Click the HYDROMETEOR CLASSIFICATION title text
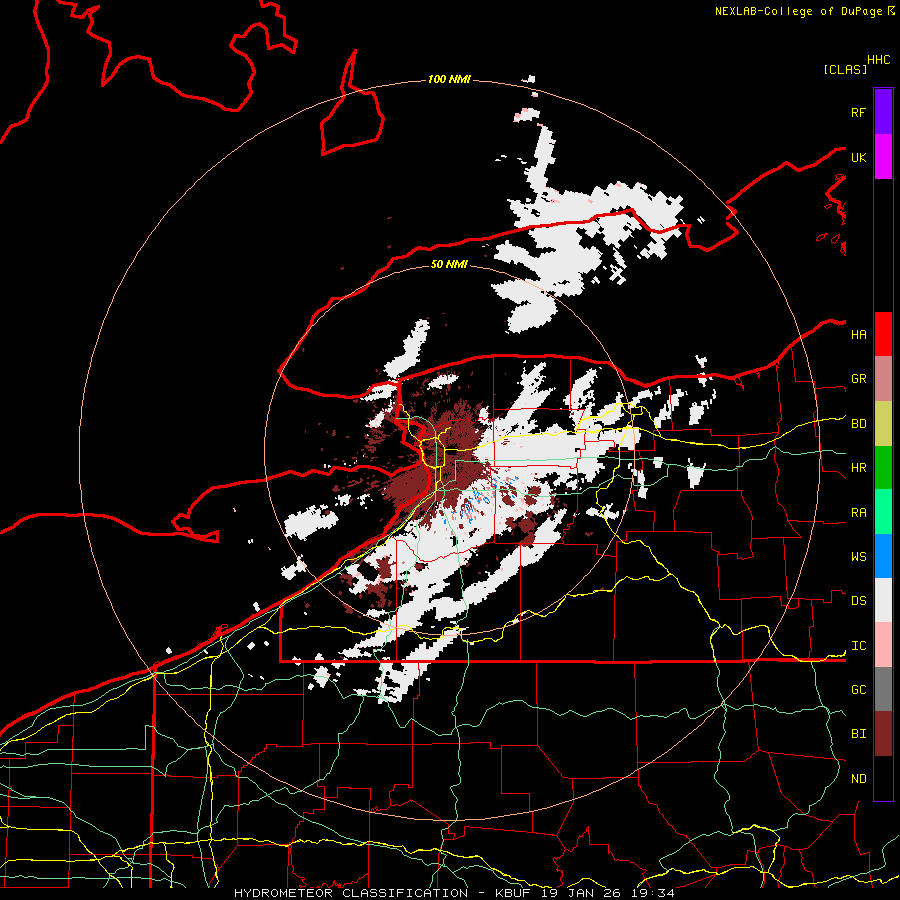 [351, 893]
